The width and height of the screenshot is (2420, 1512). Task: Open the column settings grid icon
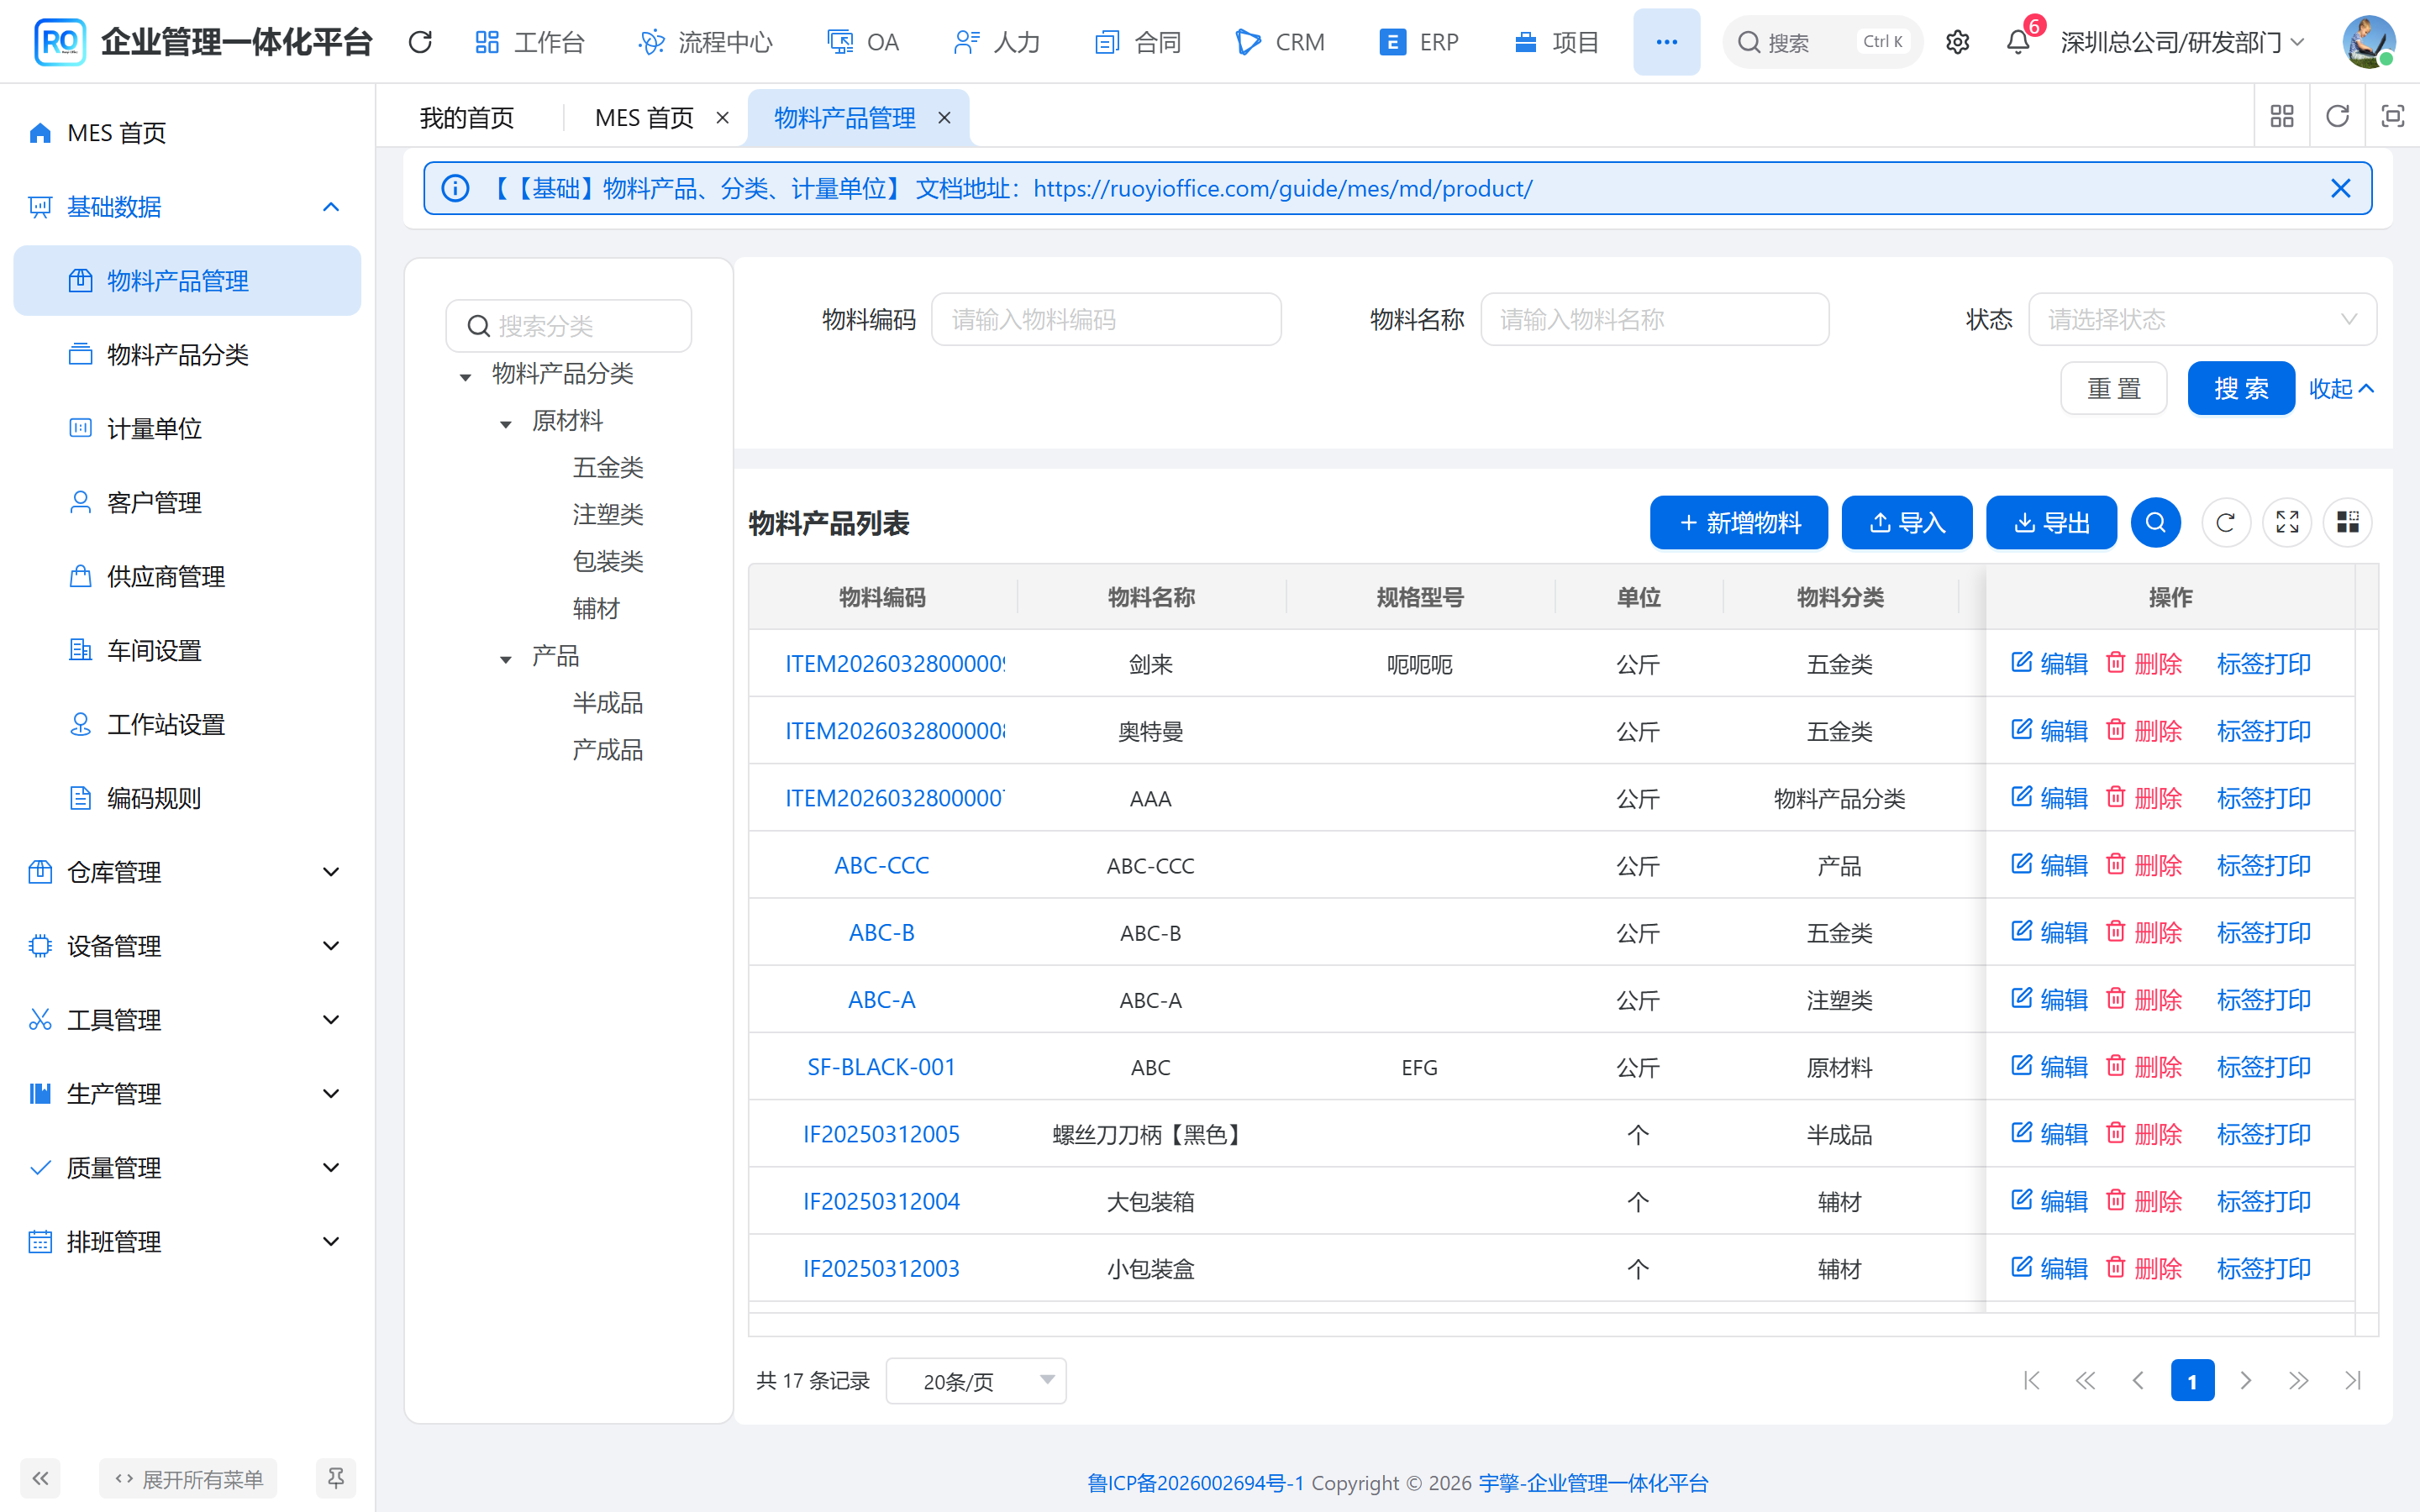point(2347,523)
